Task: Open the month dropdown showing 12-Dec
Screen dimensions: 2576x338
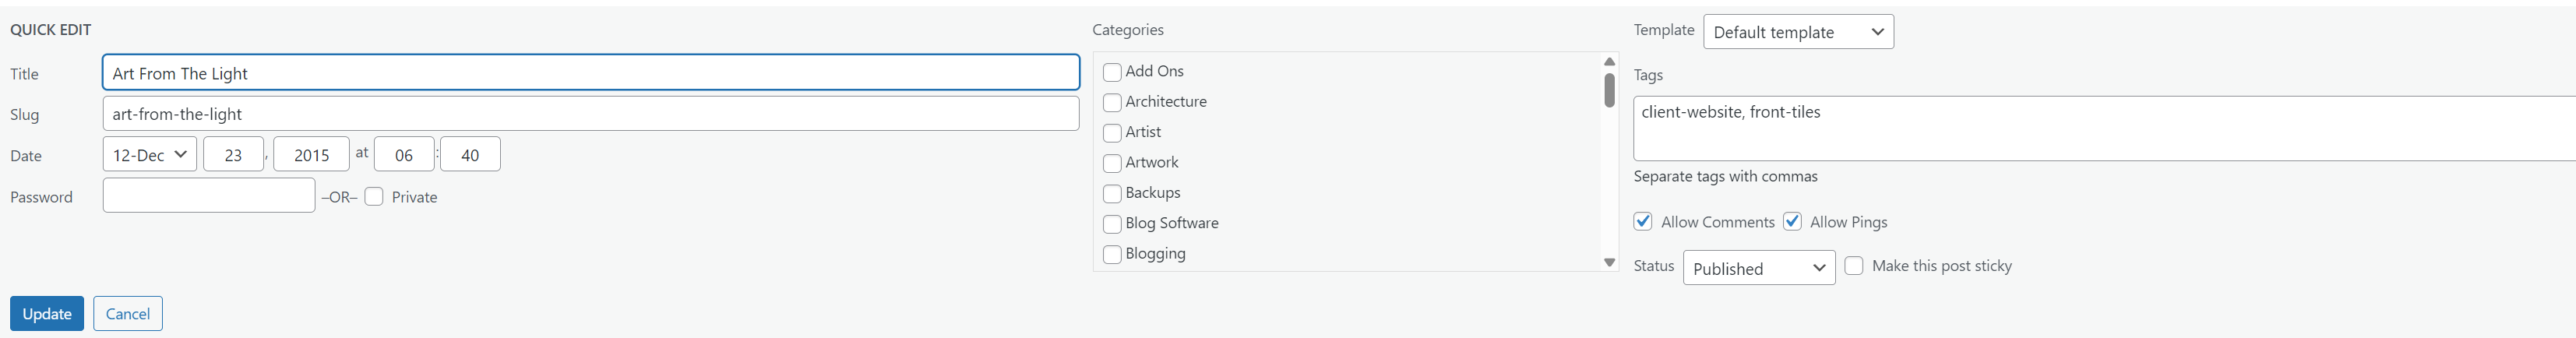Action: 150,154
